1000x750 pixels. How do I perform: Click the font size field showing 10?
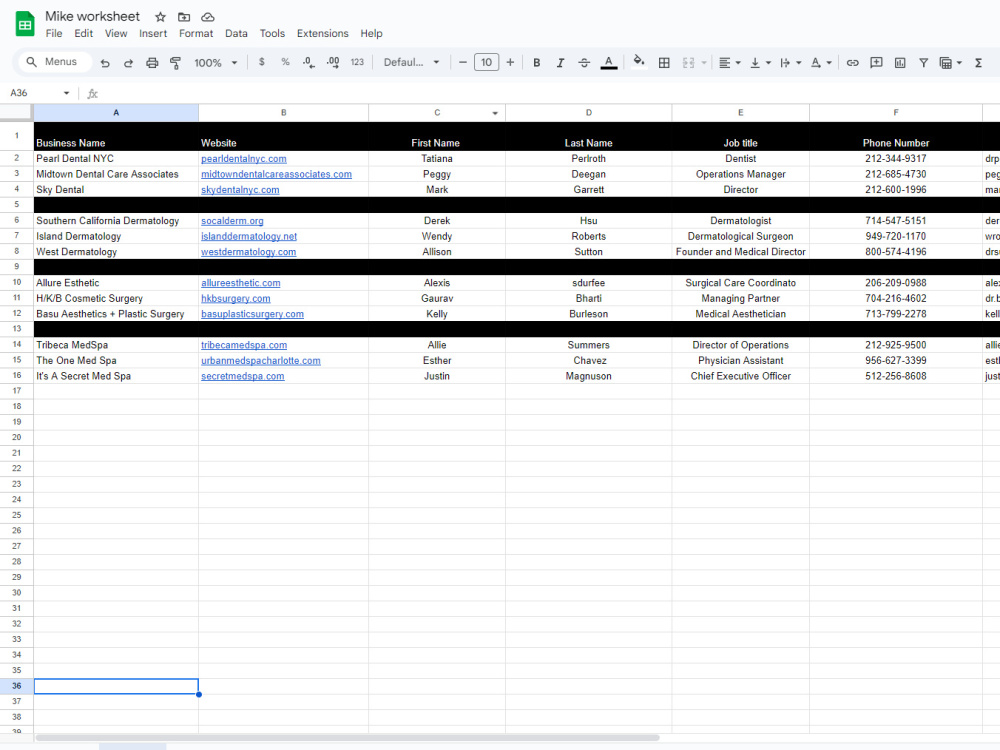point(487,62)
